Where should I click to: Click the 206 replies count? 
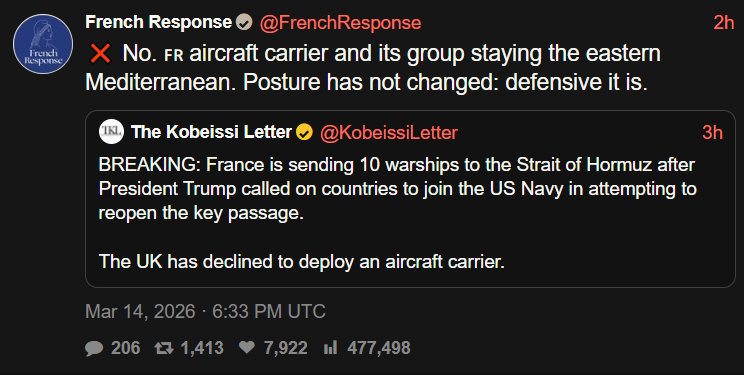pos(126,348)
